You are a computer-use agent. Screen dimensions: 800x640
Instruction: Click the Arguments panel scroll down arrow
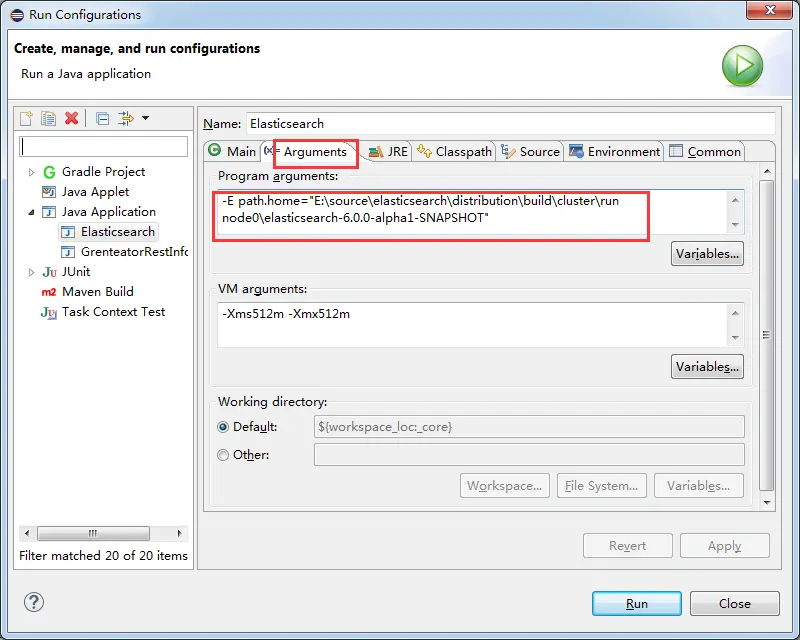click(767, 503)
